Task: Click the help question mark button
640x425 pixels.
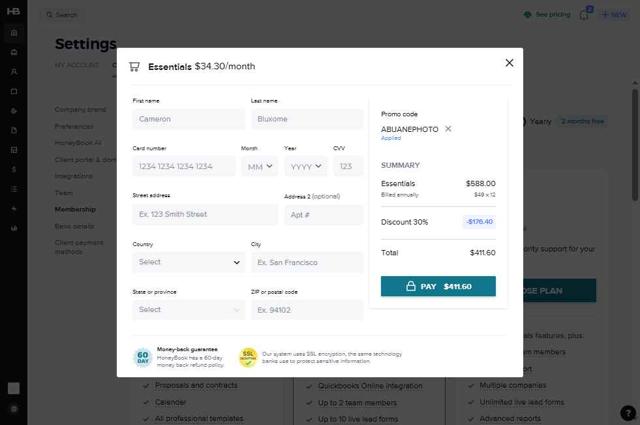Action: [627, 413]
